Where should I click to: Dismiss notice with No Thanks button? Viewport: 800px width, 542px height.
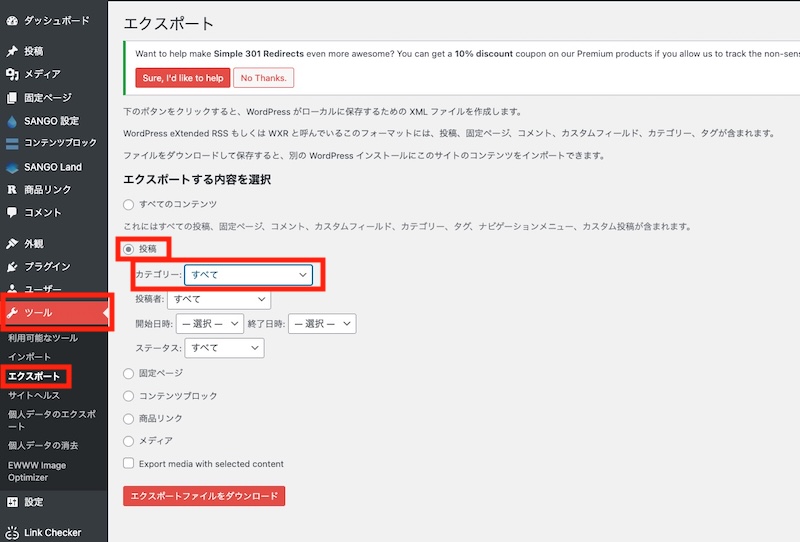click(x=264, y=78)
